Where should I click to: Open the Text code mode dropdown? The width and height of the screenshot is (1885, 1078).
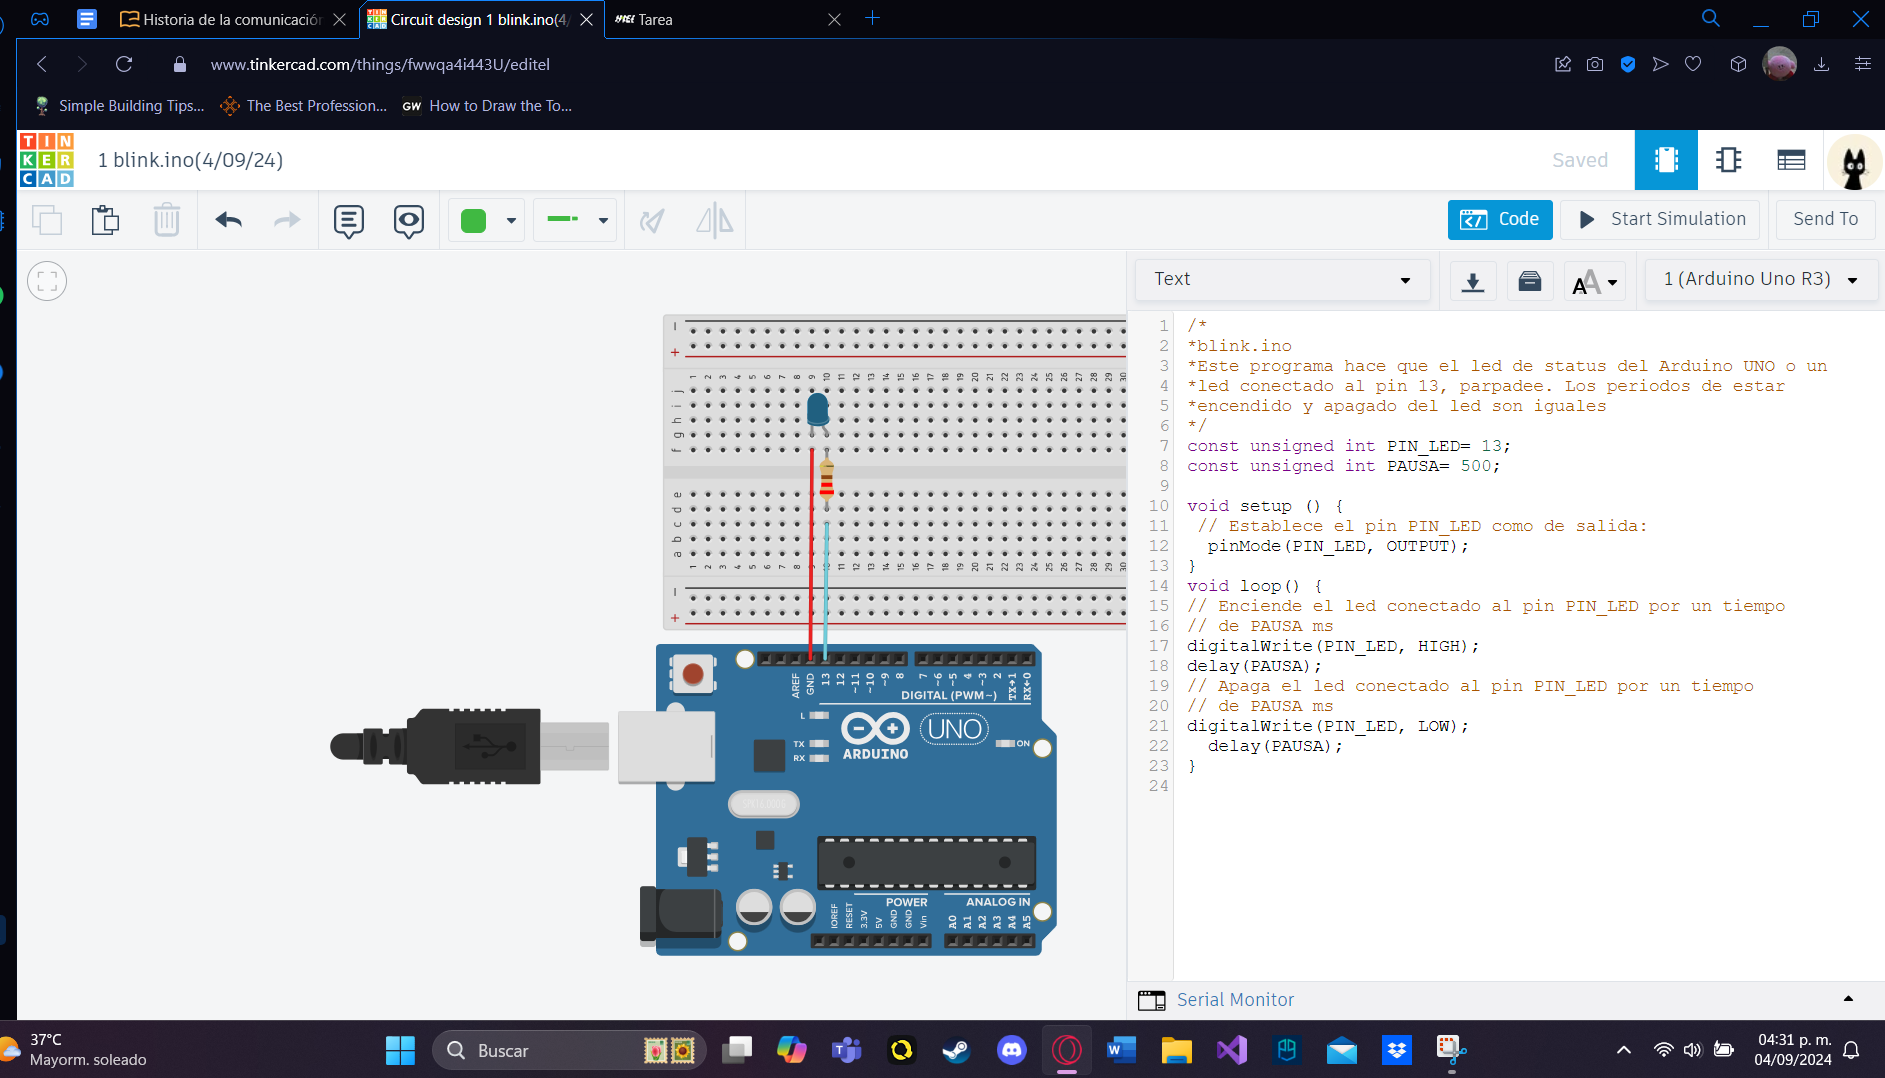(x=1281, y=279)
